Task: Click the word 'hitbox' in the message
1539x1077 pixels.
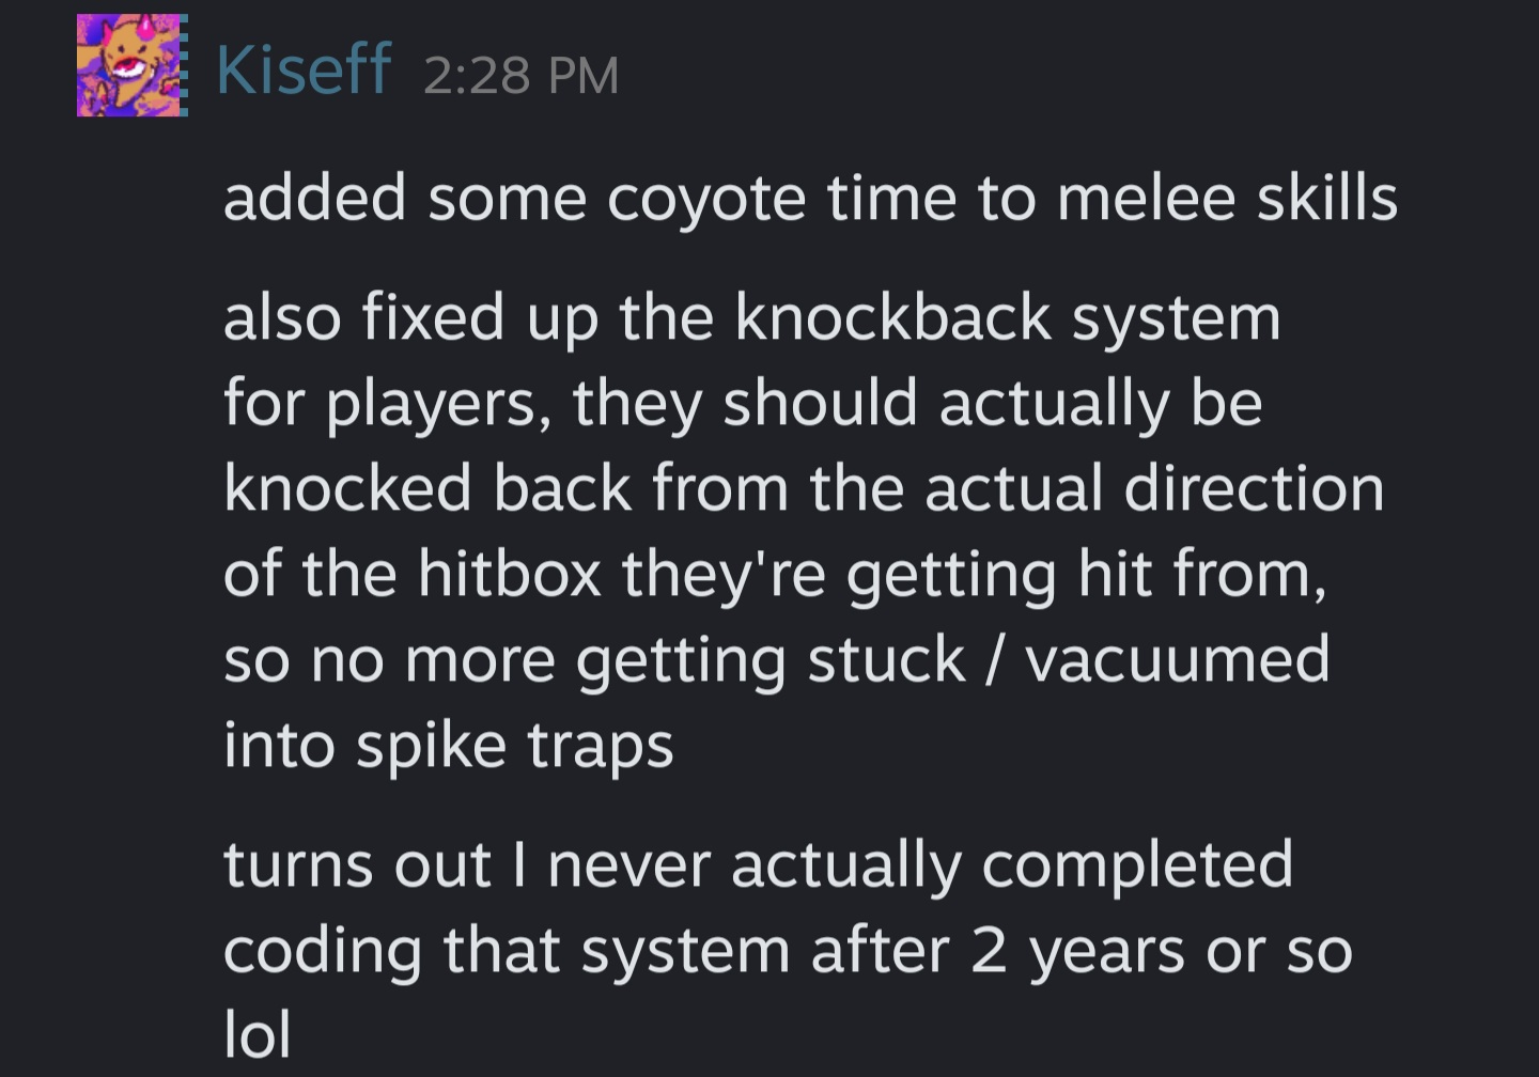Action: click(509, 573)
